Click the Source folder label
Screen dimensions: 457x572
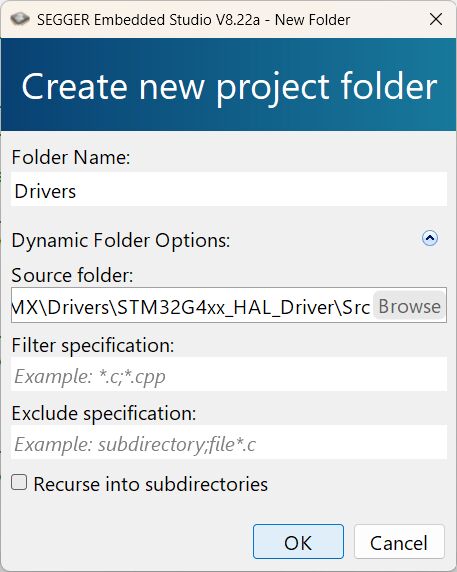(x=72, y=275)
